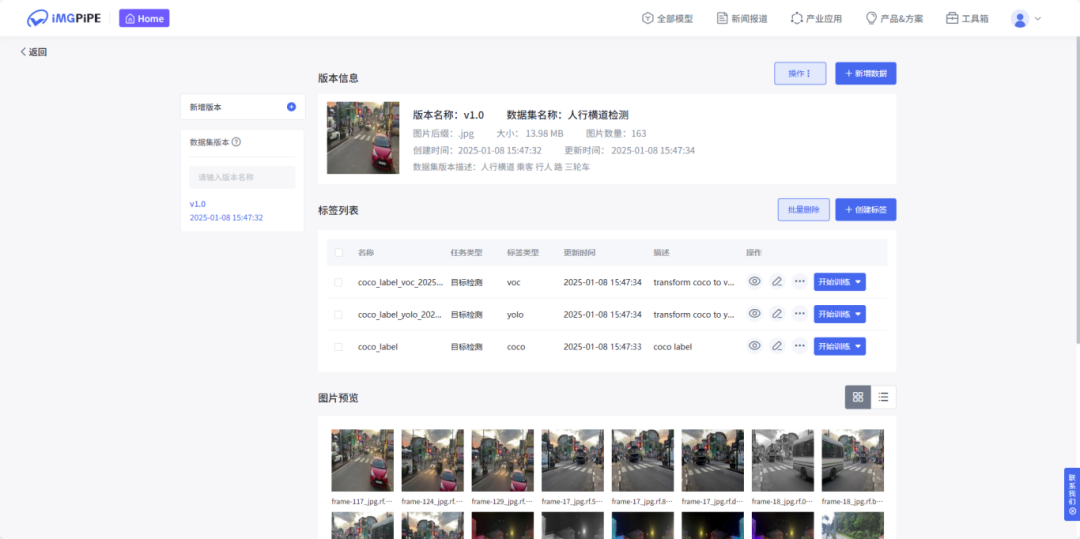Edit the coco_label_yolo label with pencil icon

(777, 314)
